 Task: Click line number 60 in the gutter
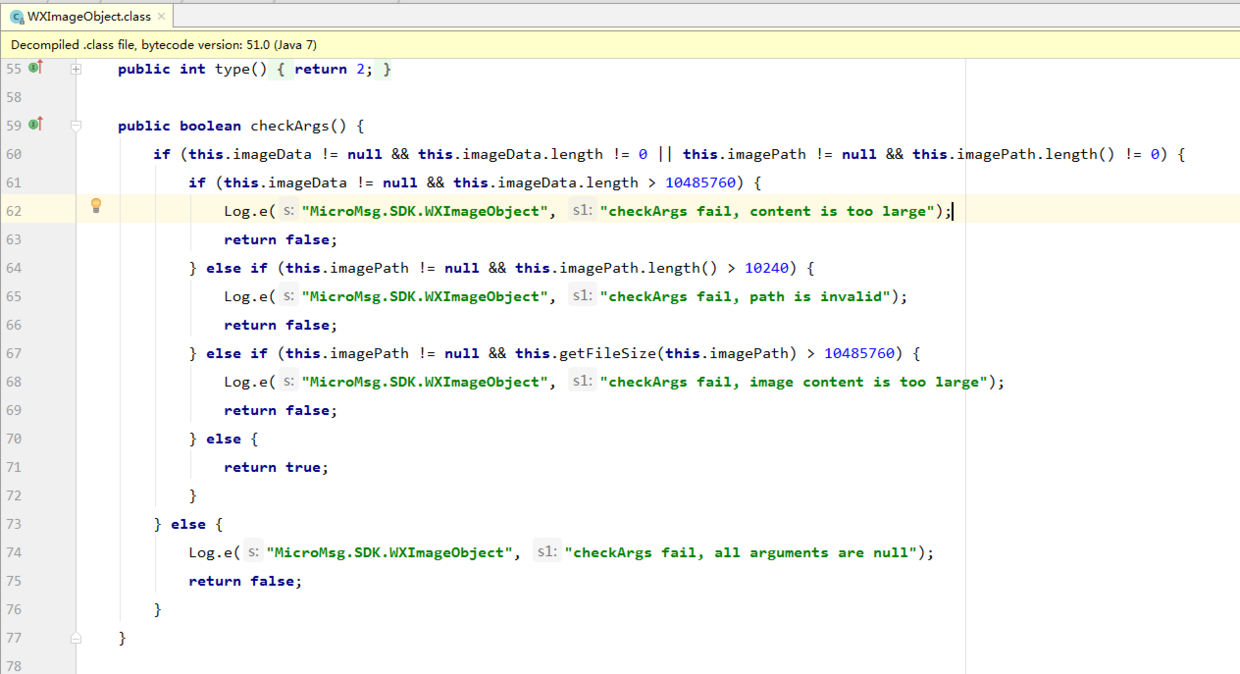point(13,154)
